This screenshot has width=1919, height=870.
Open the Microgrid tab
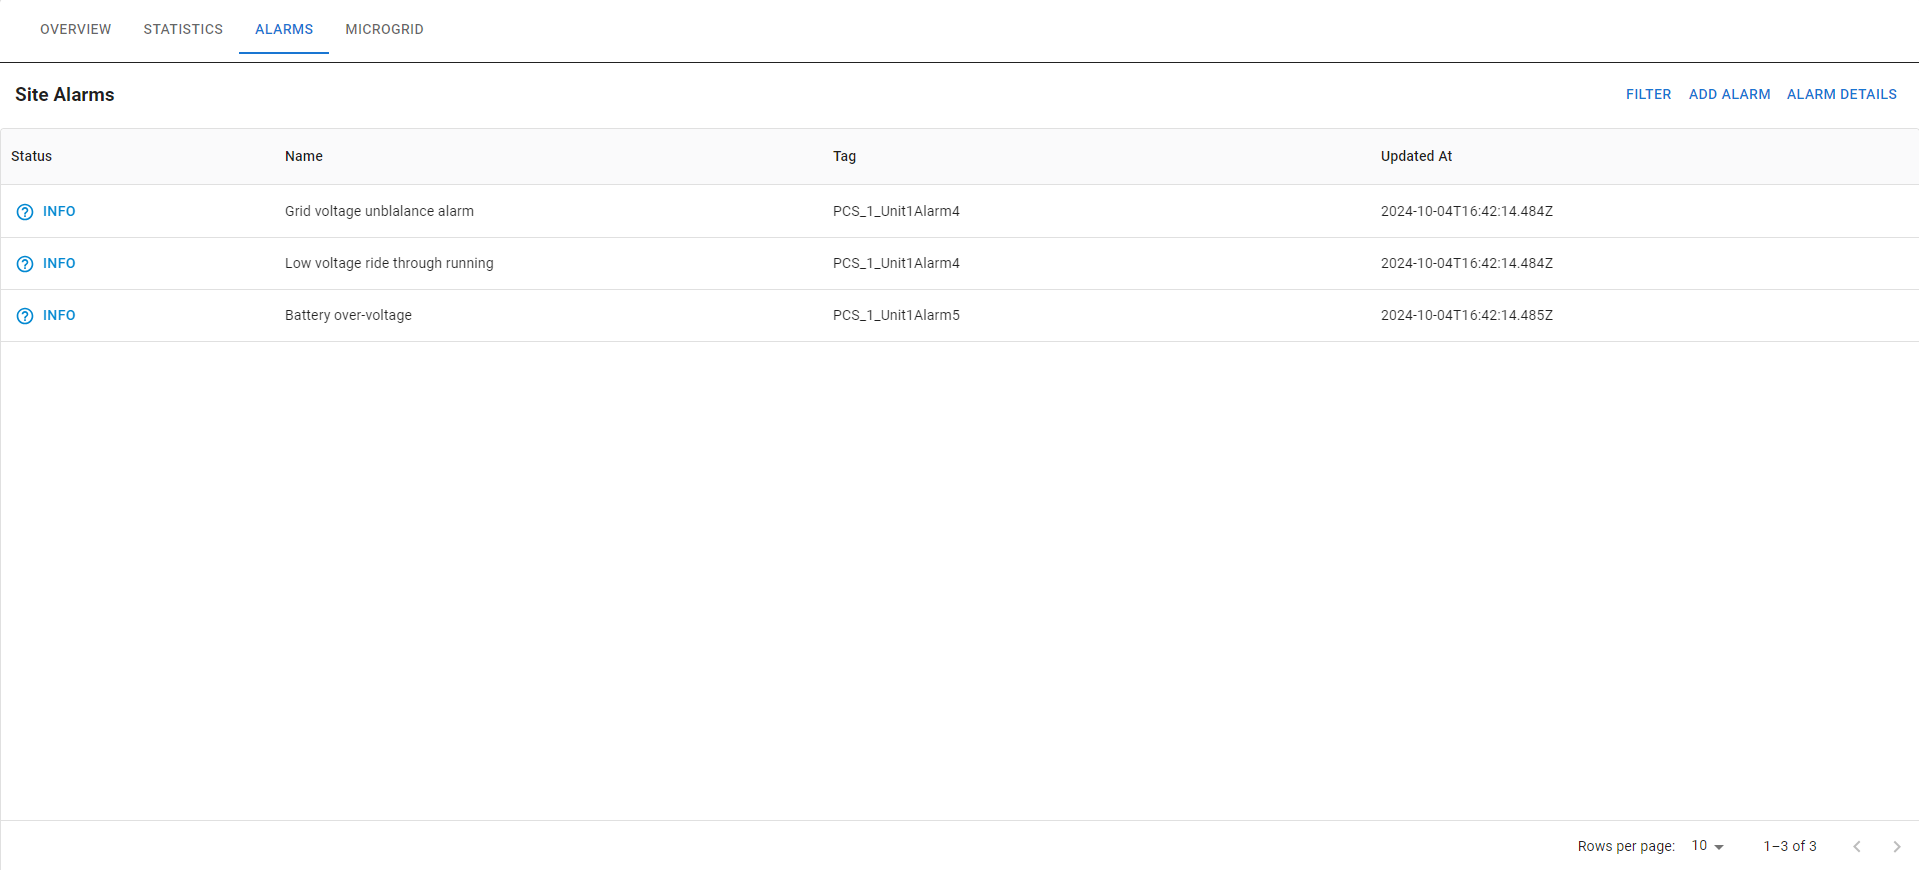[x=384, y=29]
